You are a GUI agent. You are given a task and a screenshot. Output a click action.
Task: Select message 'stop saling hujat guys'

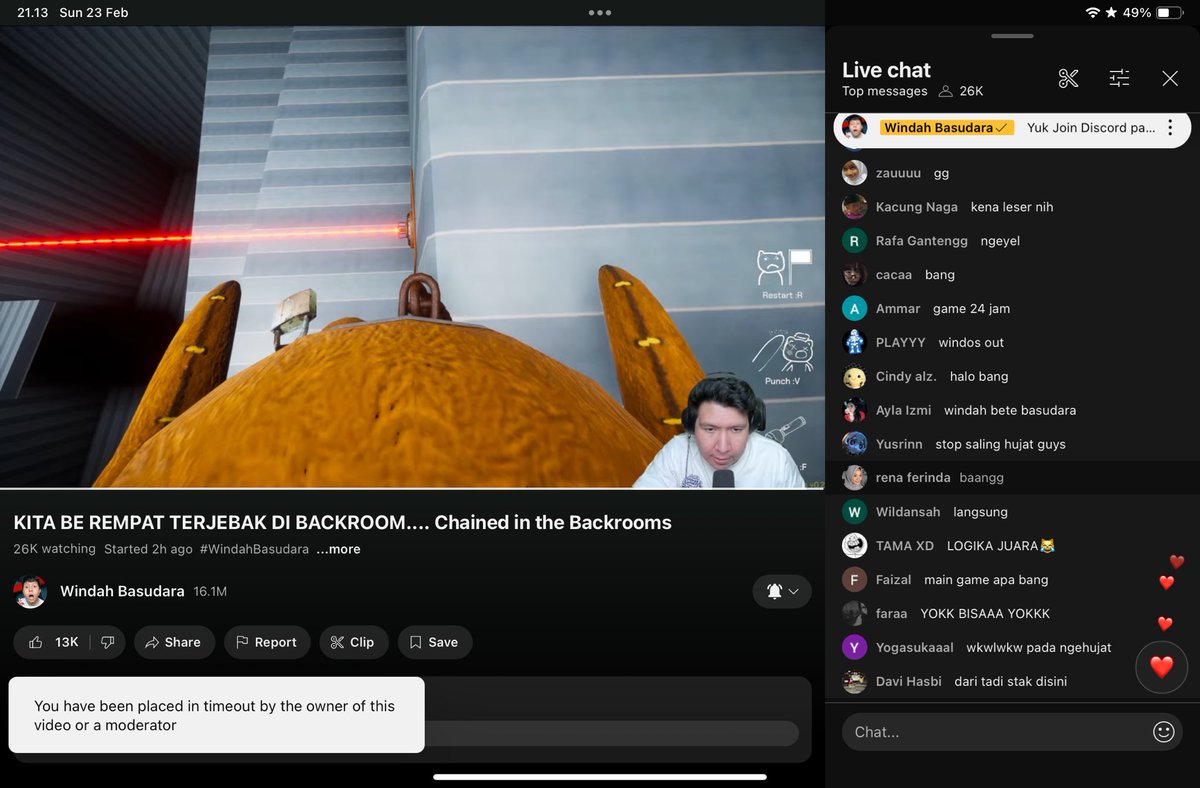pos(1000,444)
